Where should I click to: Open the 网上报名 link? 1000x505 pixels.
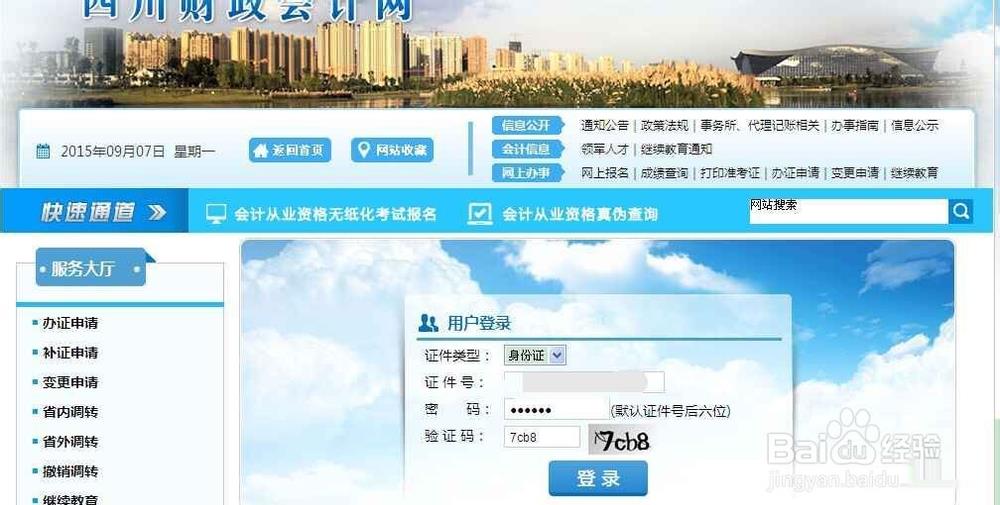[605, 173]
